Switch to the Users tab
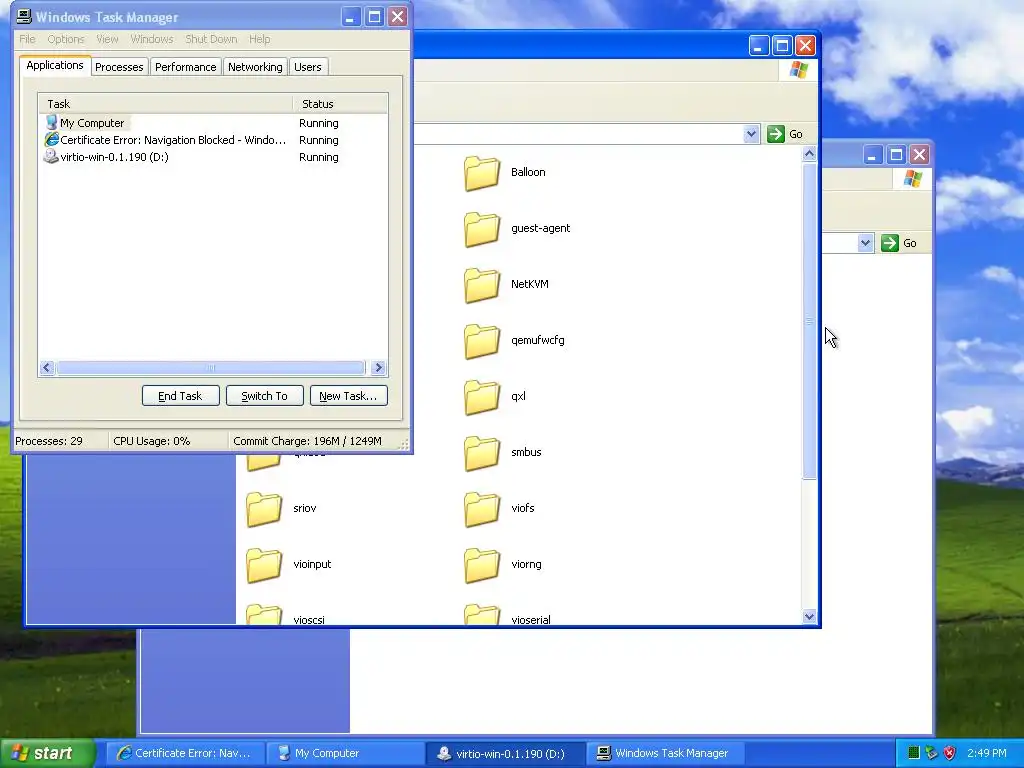The image size is (1024, 768). [308, 67]
